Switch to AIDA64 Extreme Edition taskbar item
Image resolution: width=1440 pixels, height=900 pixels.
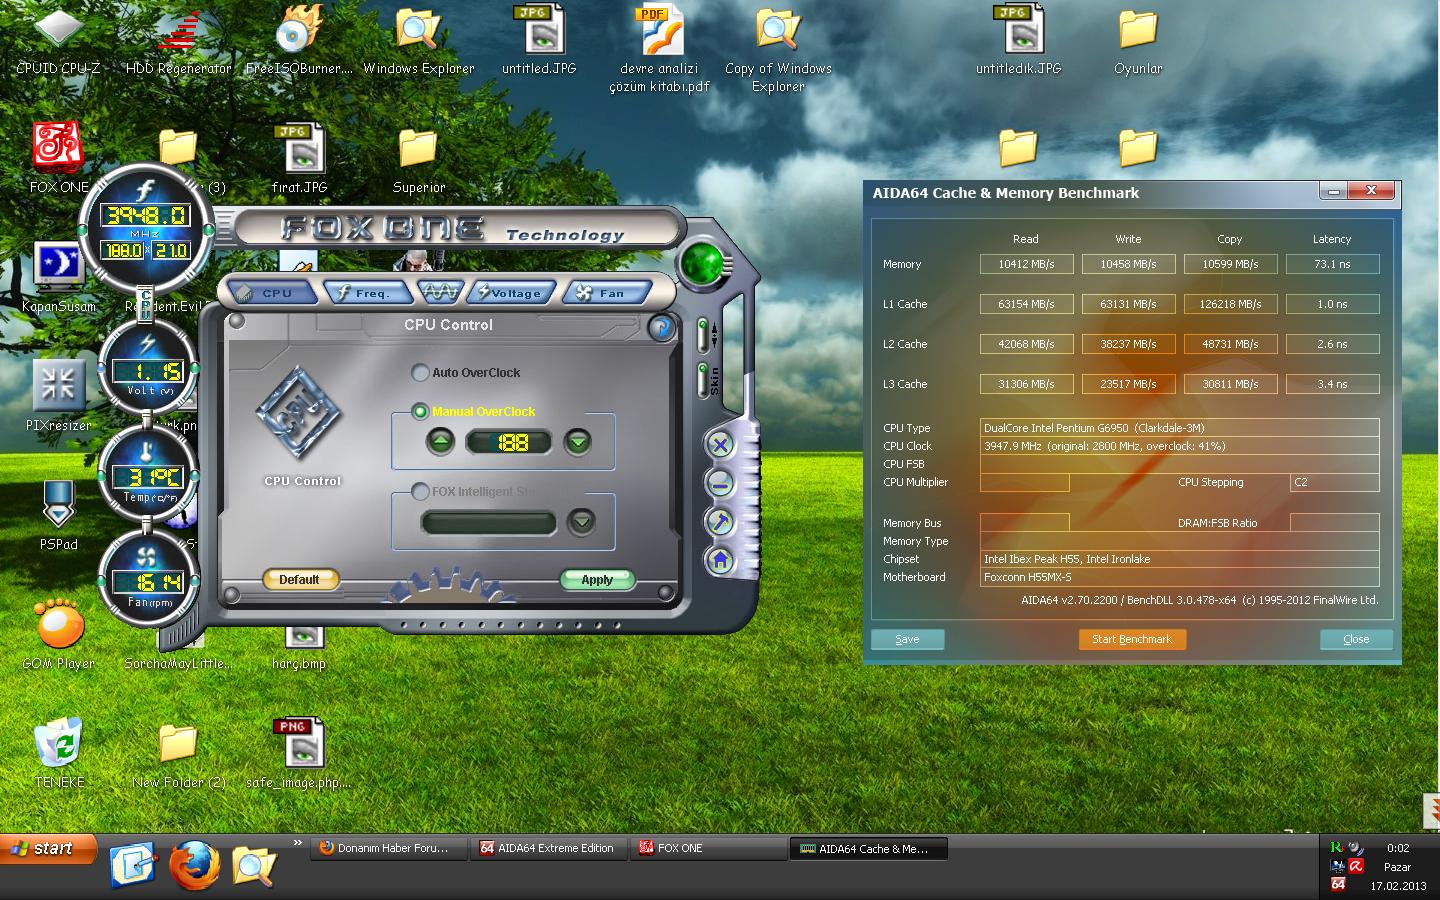point(550,848)
